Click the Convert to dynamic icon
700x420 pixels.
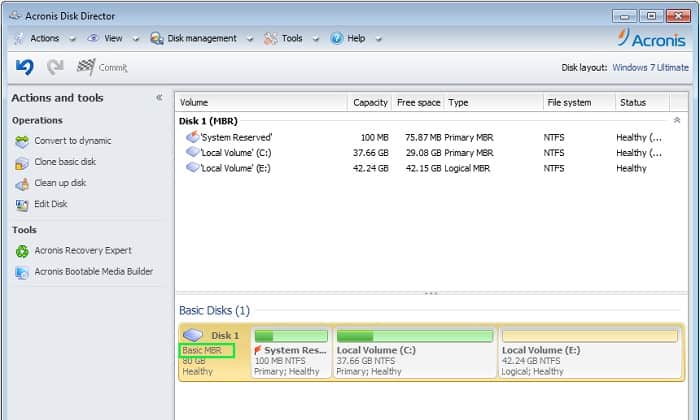point(22,141)
